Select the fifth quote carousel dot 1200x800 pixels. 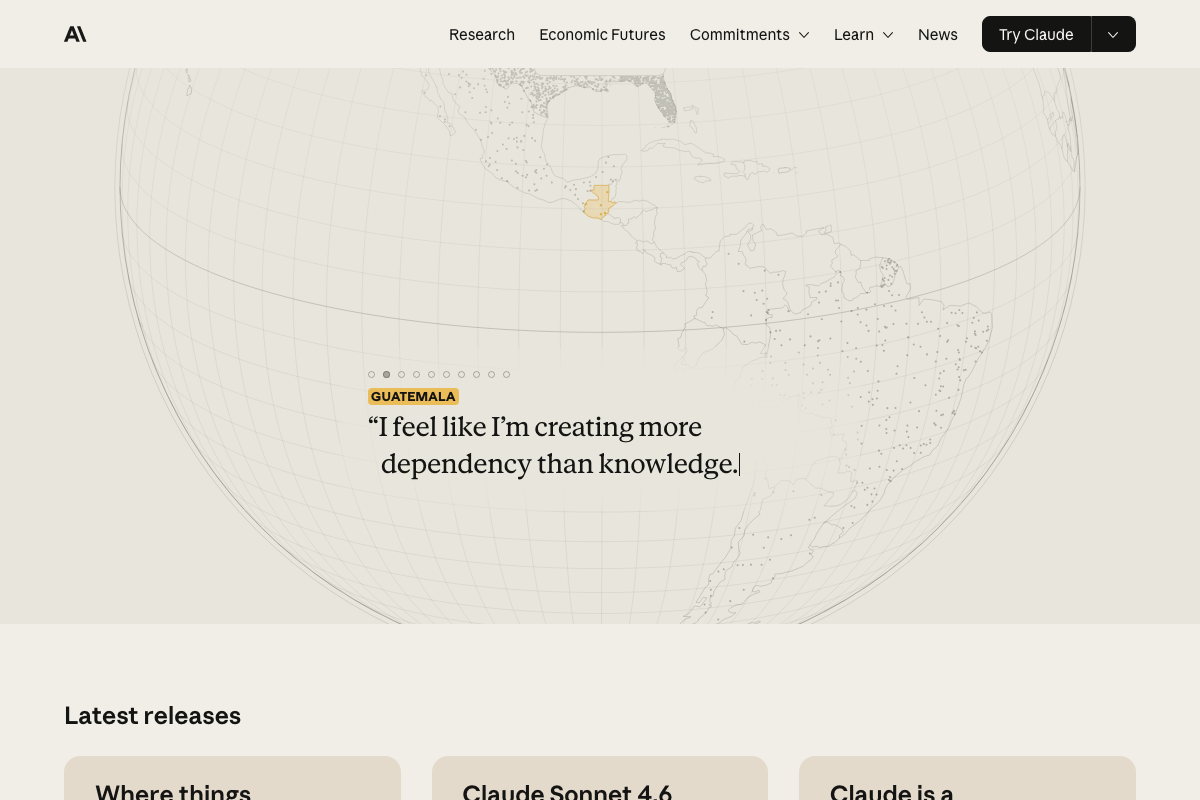[x=432, y=375]
